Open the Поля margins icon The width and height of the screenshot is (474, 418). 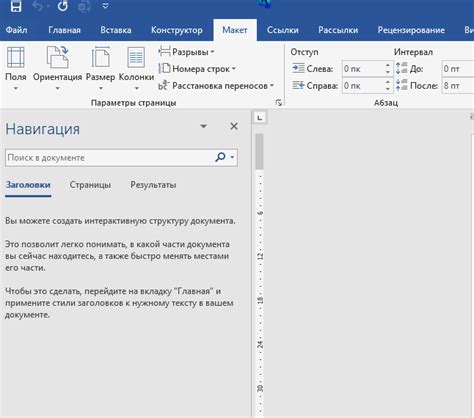pyautogui.click(x=16, y=57)
